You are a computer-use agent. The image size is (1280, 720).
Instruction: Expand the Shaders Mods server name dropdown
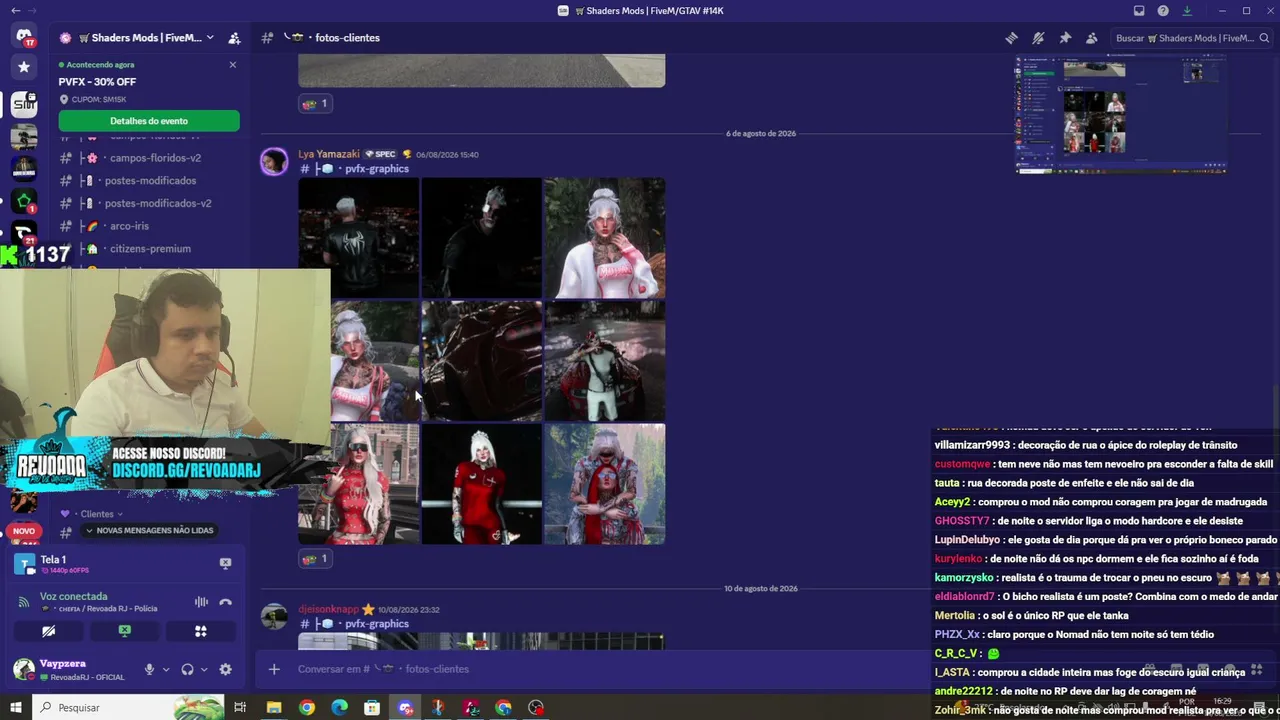point(210,38)
